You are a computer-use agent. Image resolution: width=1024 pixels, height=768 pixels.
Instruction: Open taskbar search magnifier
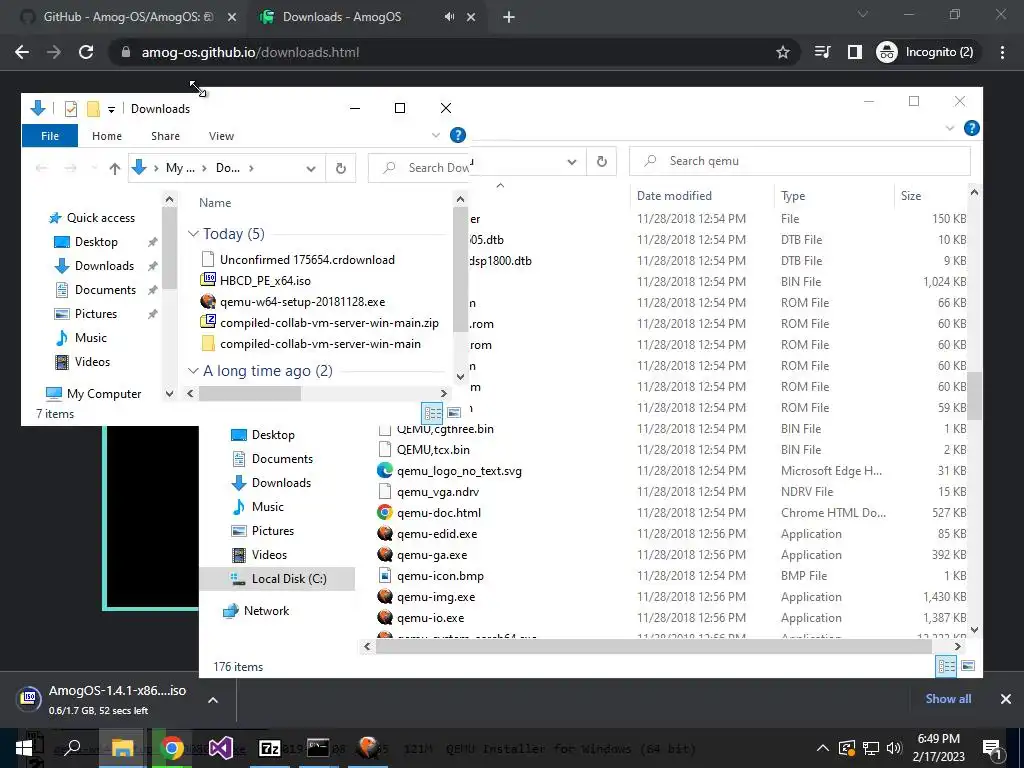(x=72, y=748)
